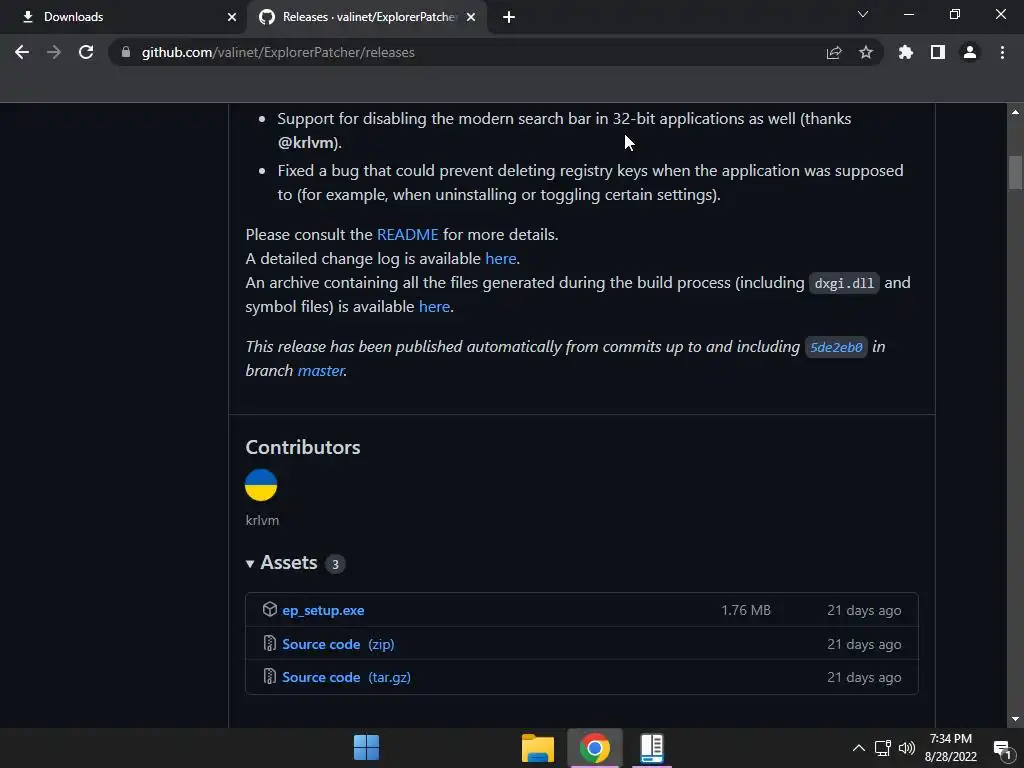Close the Downloads tab
This screenshot has height=768, width=1024.
232,17
